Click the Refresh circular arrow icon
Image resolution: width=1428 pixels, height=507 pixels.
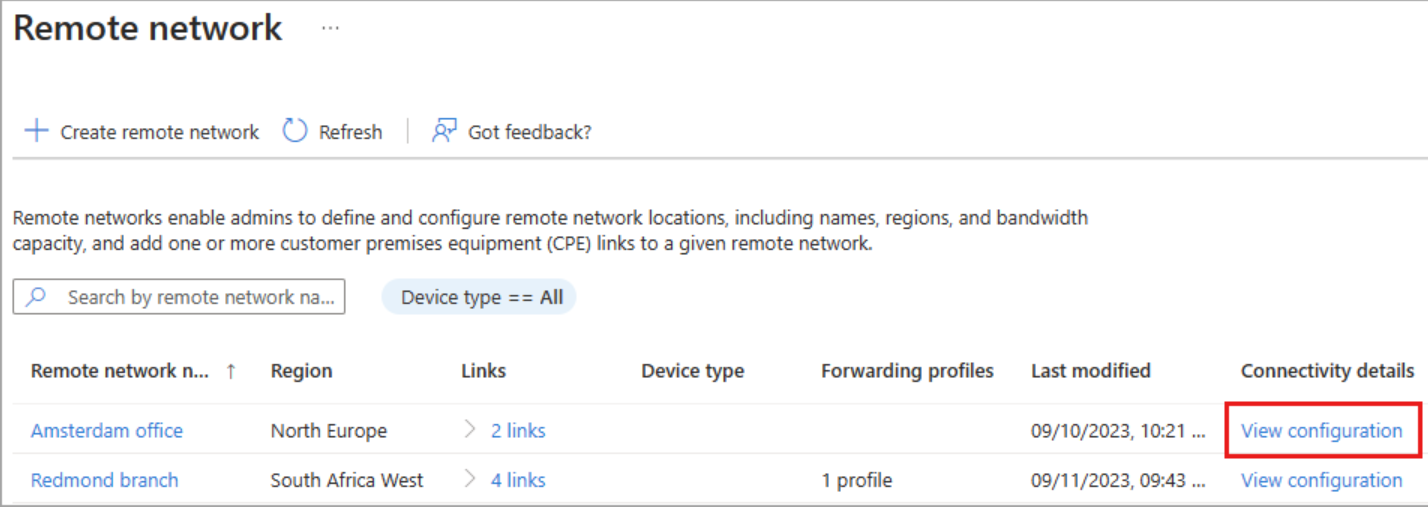pyautogui.click(x=295, y=131)
